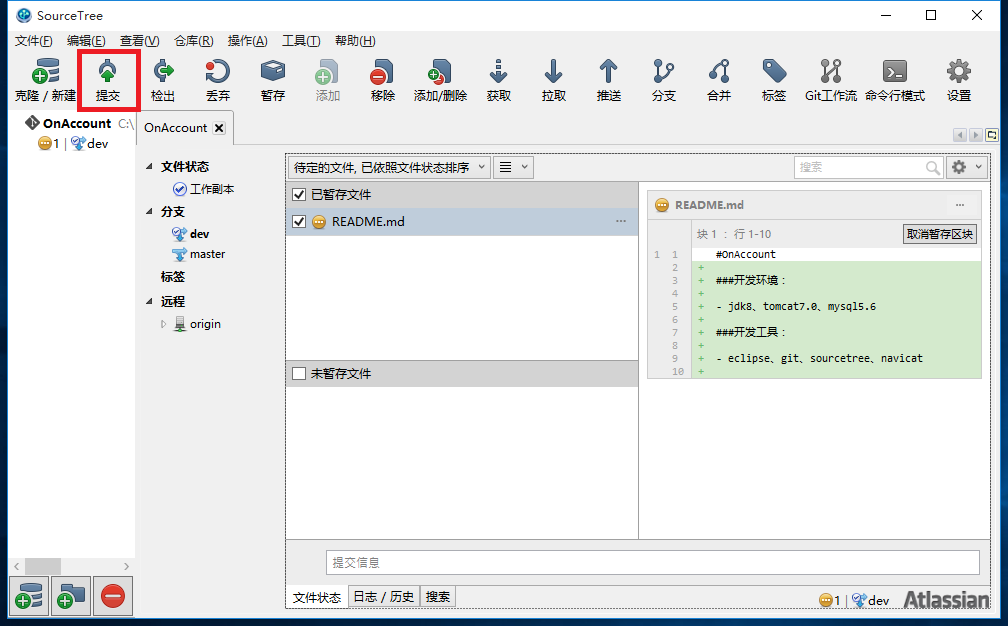
Task: Open the 帮助(H) menu
Action: pyautogui.click(x=355, y=40)
